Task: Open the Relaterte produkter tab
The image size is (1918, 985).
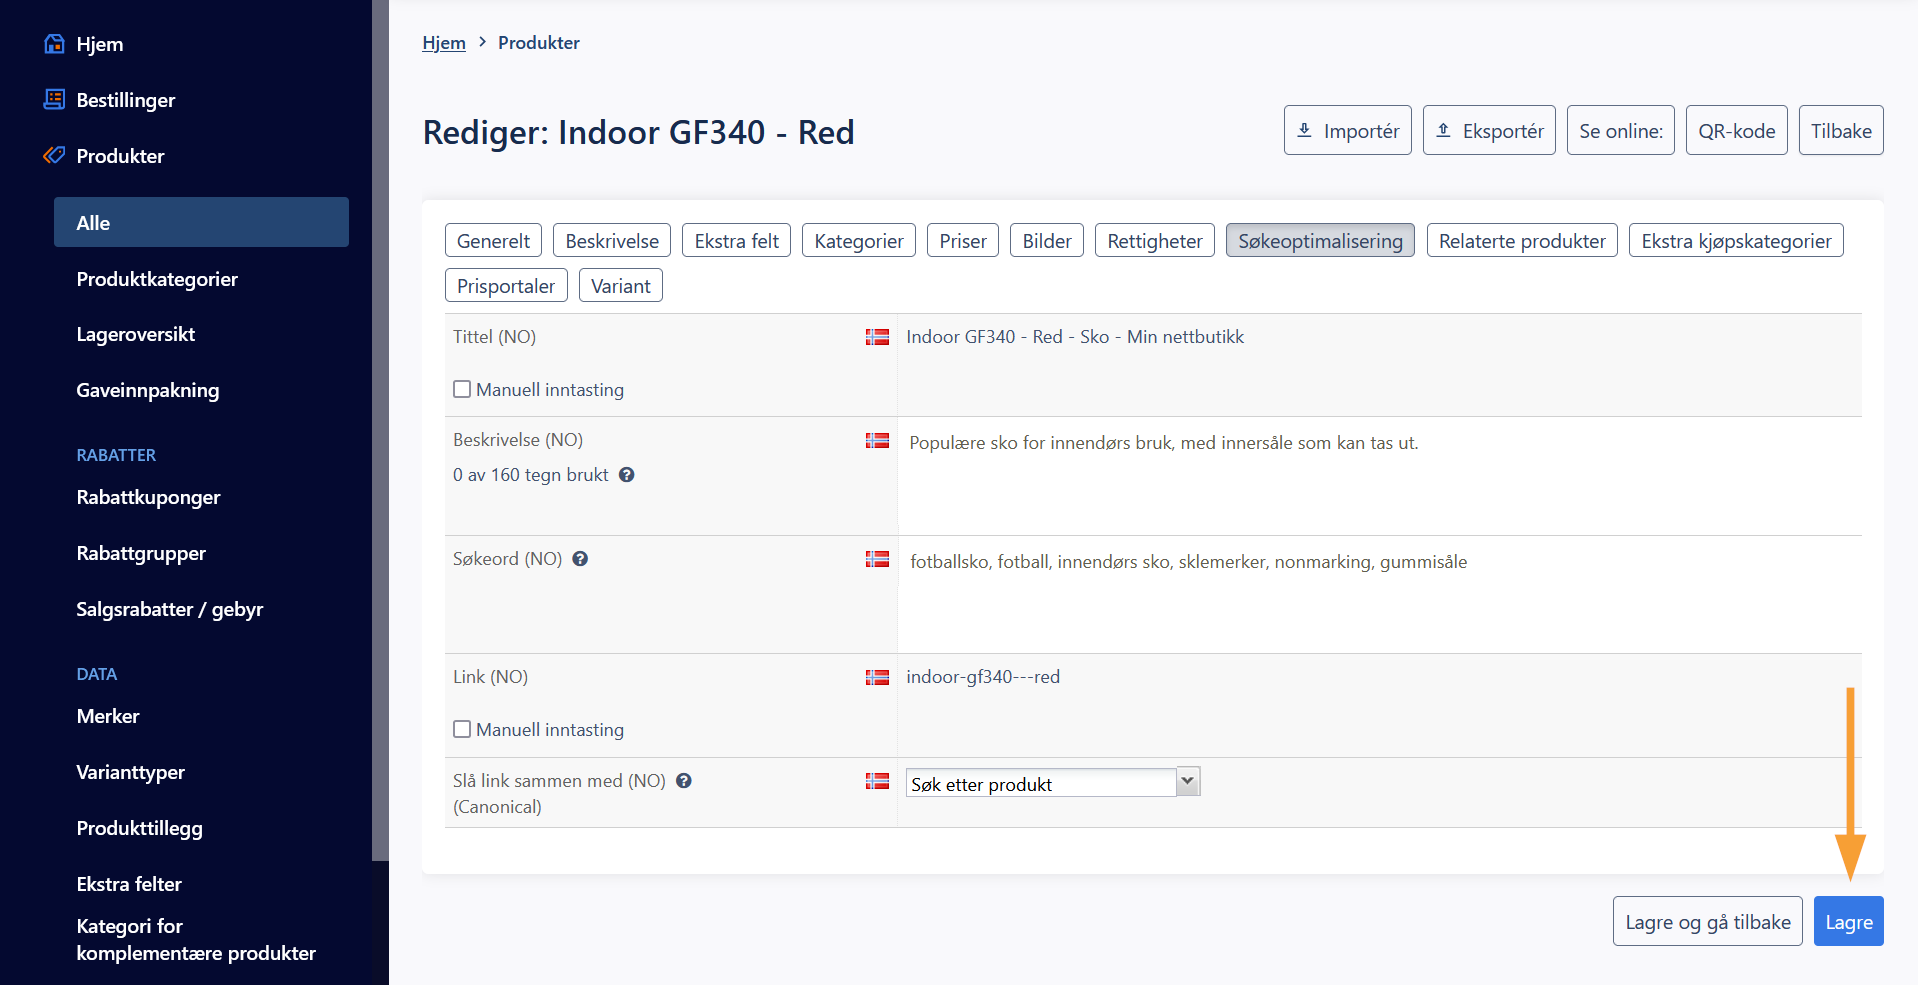Action: click(x=1522, y=241)
